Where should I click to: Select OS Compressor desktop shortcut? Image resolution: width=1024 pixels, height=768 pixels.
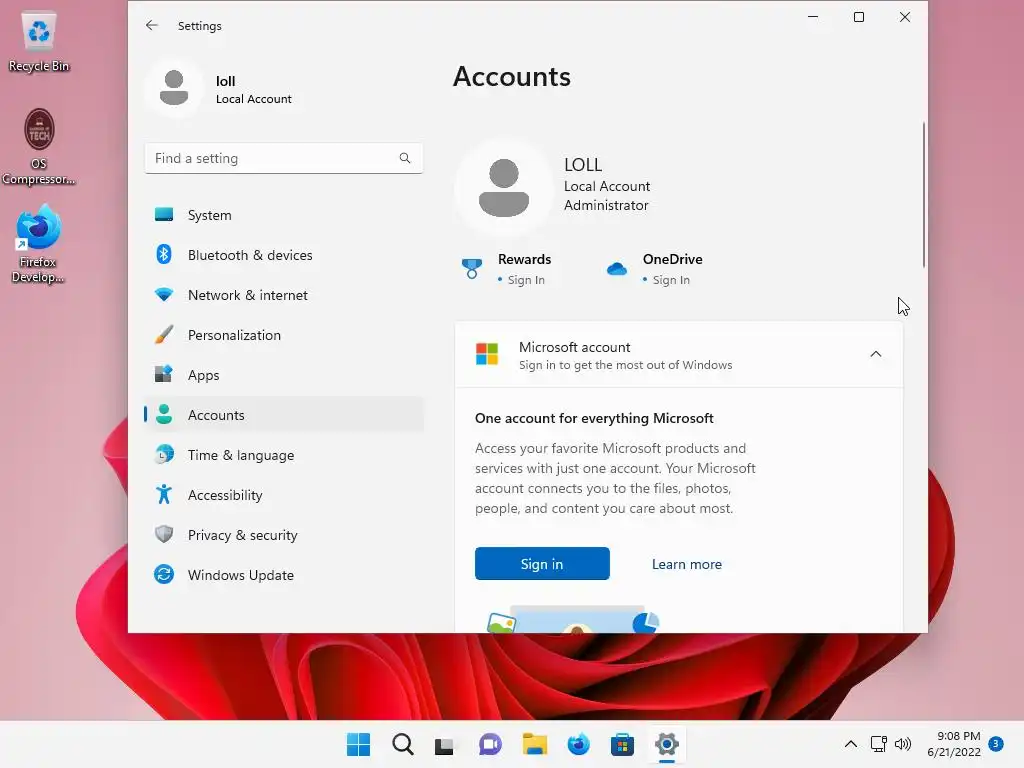[39, 148]
